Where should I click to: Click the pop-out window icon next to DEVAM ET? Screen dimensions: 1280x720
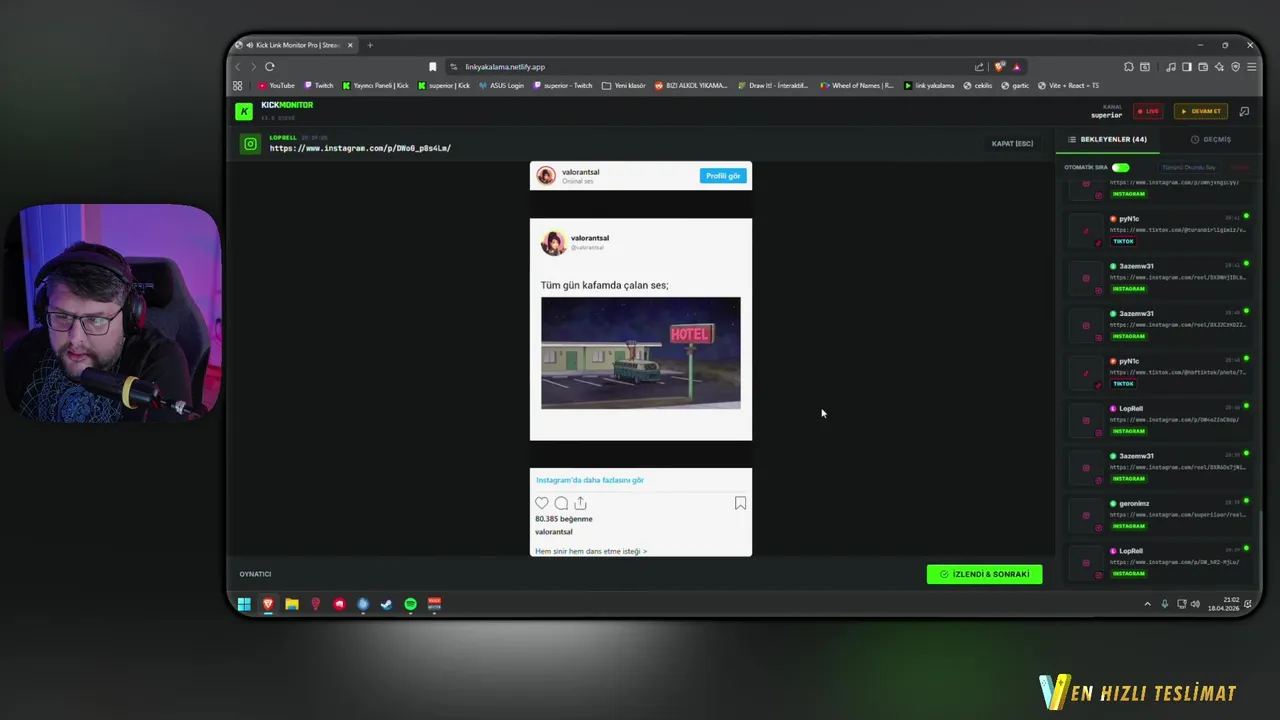[1244, 111]
